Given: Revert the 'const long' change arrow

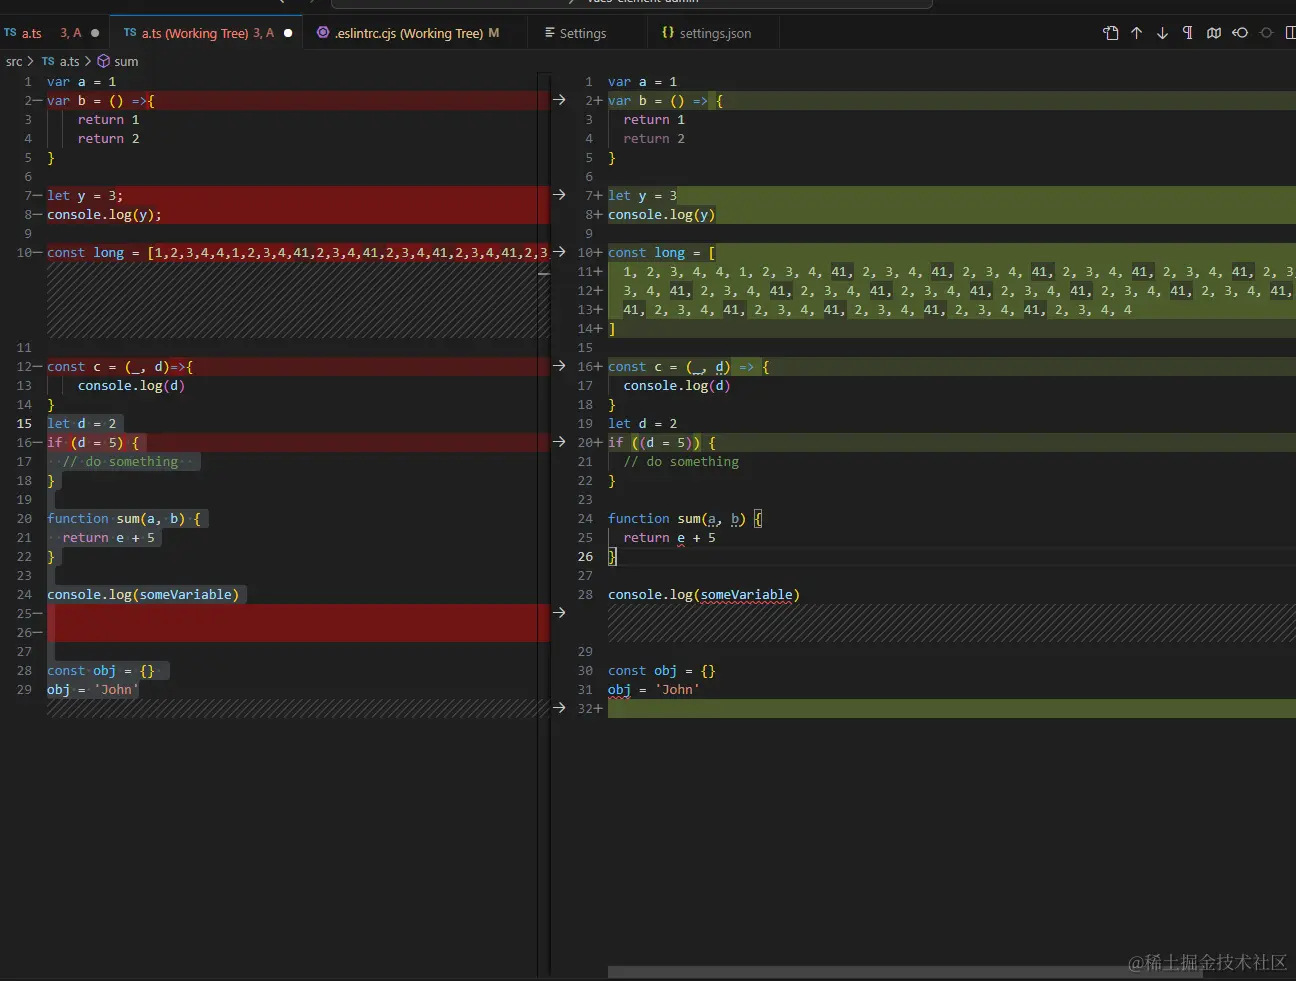Looking at the screenshot, I should tap(559, 252).
